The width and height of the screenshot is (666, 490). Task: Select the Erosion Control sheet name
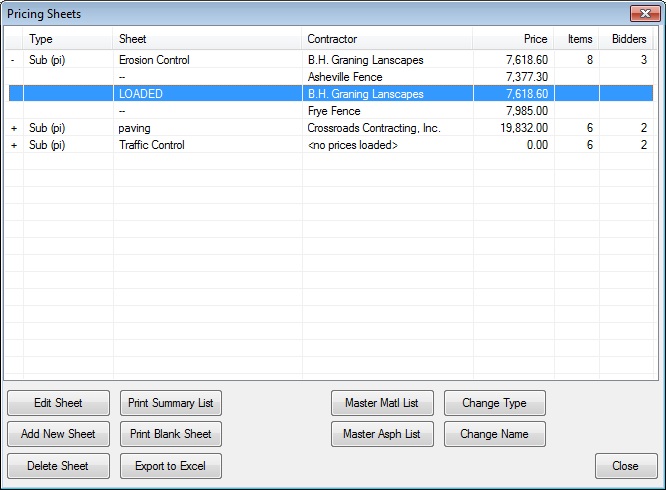pos(154,60)
